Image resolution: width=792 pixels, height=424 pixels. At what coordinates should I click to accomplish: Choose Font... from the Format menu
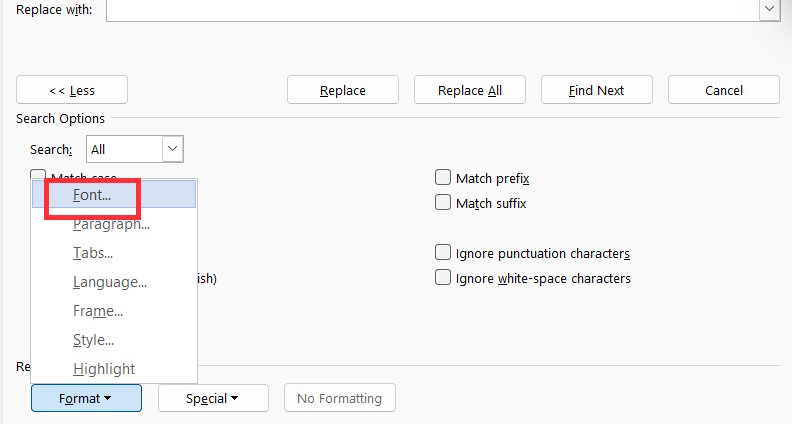click(x=92, y=196)
